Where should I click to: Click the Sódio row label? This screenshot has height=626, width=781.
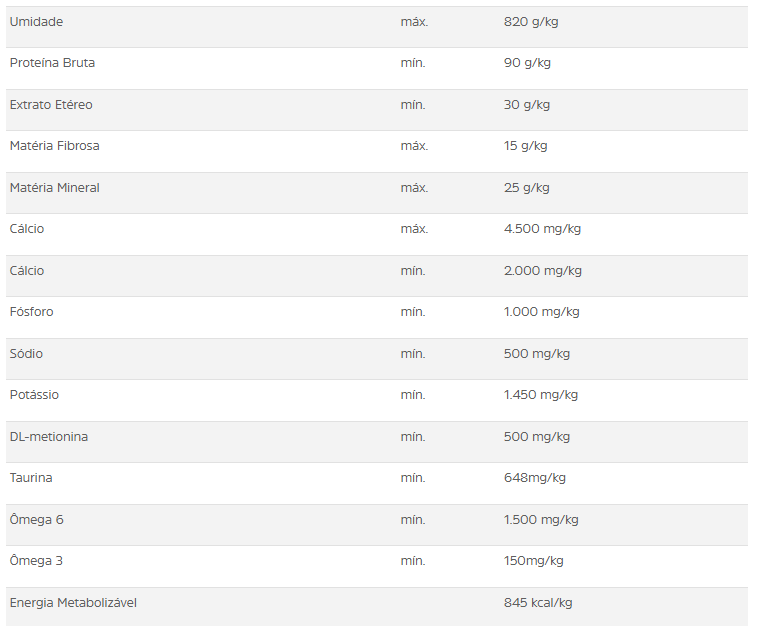[26, 354]
